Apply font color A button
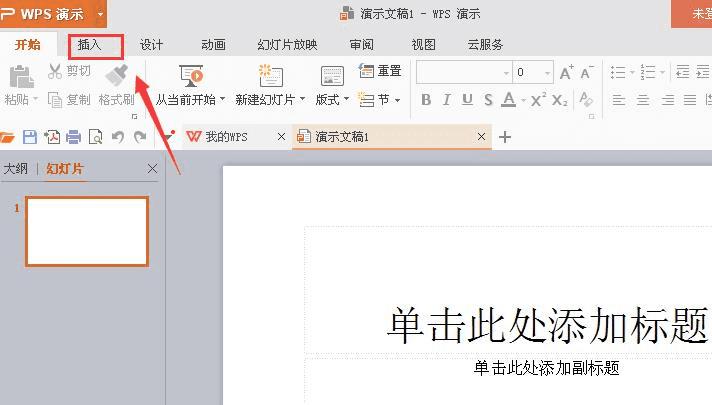 click(x=509, y=100)
